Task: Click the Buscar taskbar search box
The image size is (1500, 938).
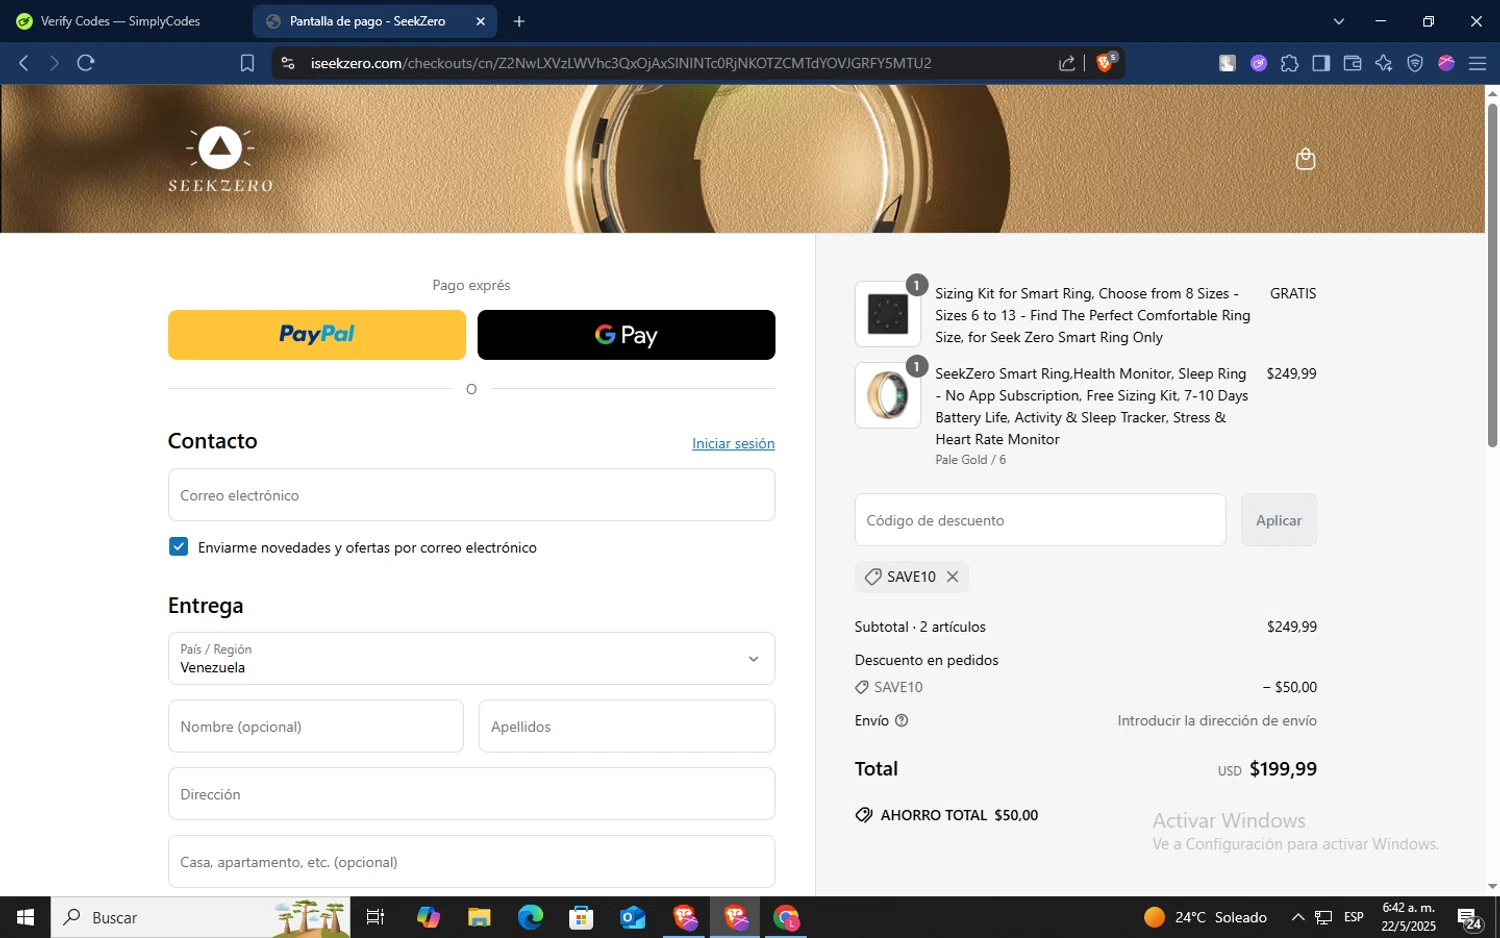Action: pos(201,917)
